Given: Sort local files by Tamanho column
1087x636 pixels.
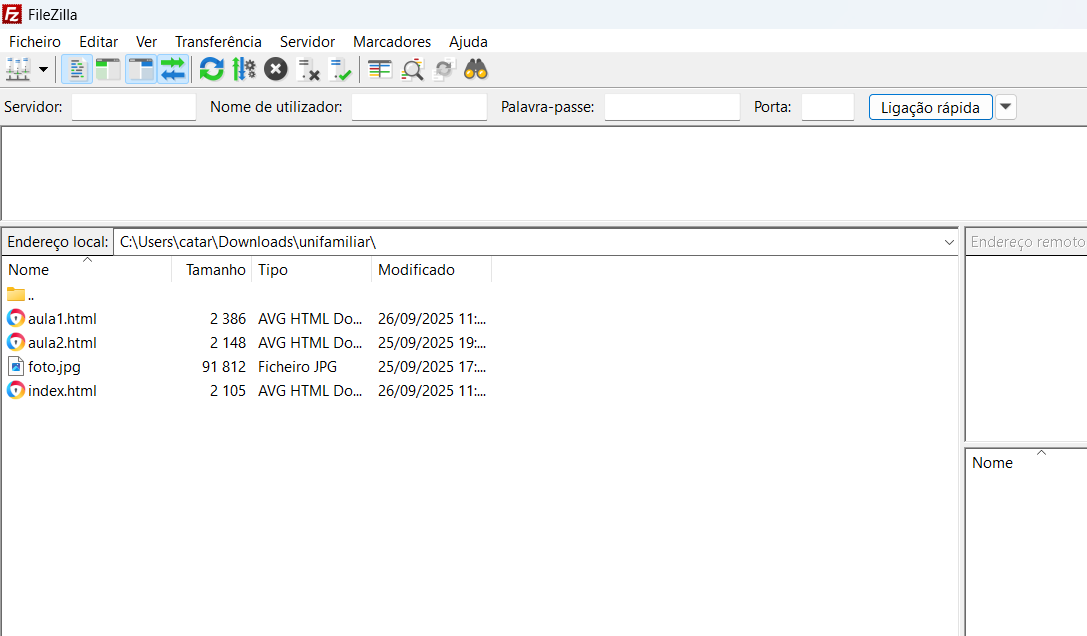Looking at the screenshot, I should [215, 270].
